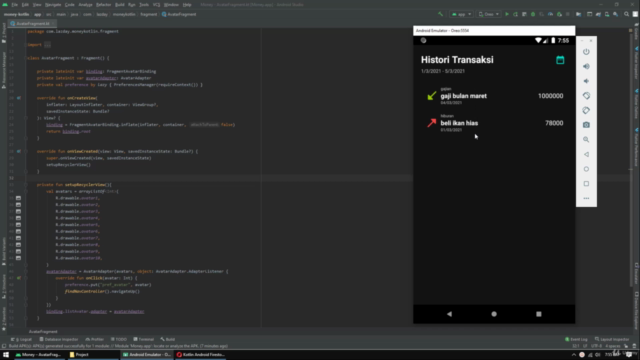
Task: Select the AvatarFragment.kt editor tab
Action: (32, 24)
